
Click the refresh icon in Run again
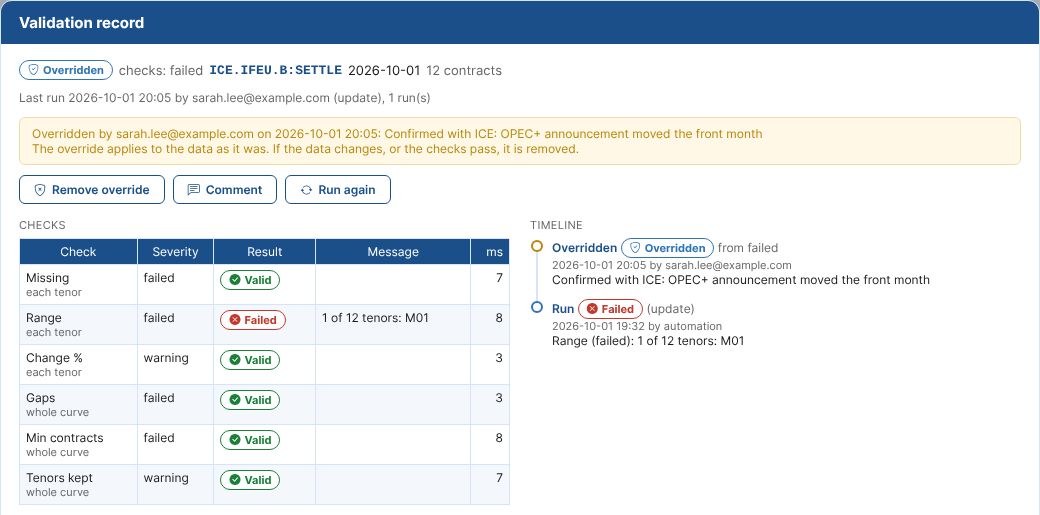pyautogui.click(x=306, y=190)
